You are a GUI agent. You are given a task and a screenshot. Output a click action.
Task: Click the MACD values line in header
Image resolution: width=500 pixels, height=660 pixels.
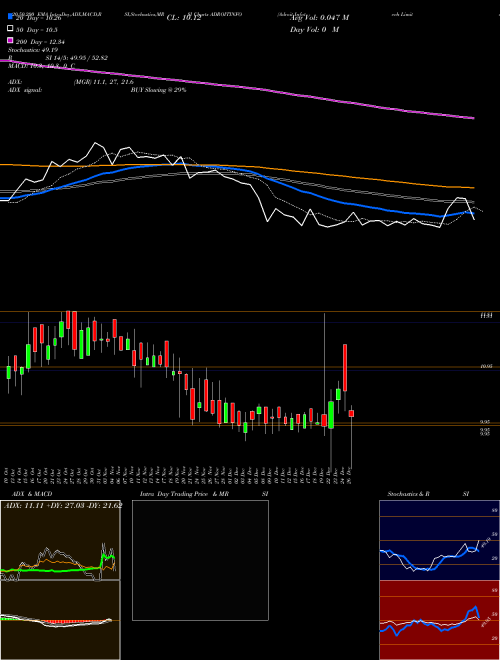click(41, 66)
